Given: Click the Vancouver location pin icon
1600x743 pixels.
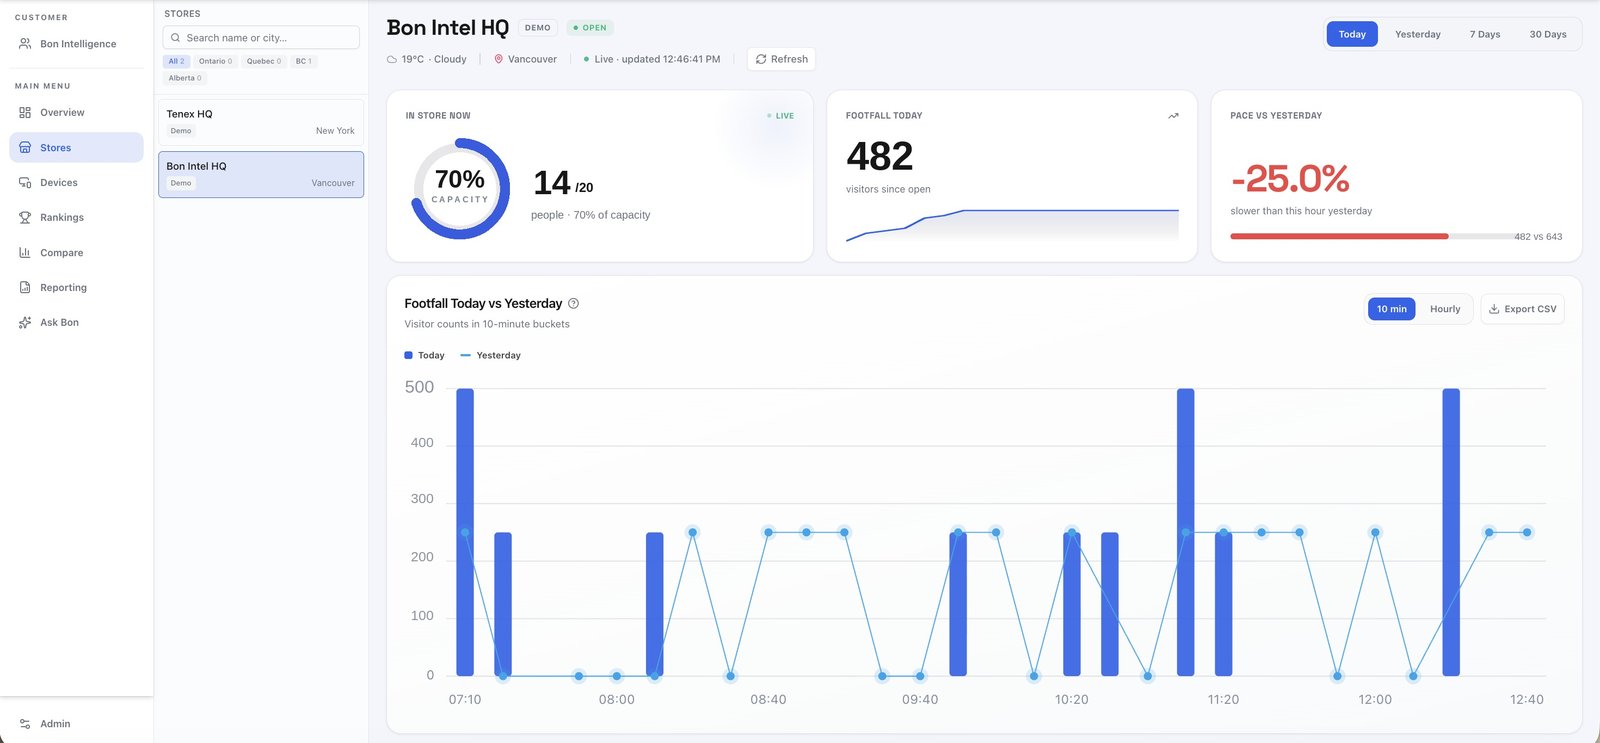Looking at the screenshot, I should [x=499, y=60].
